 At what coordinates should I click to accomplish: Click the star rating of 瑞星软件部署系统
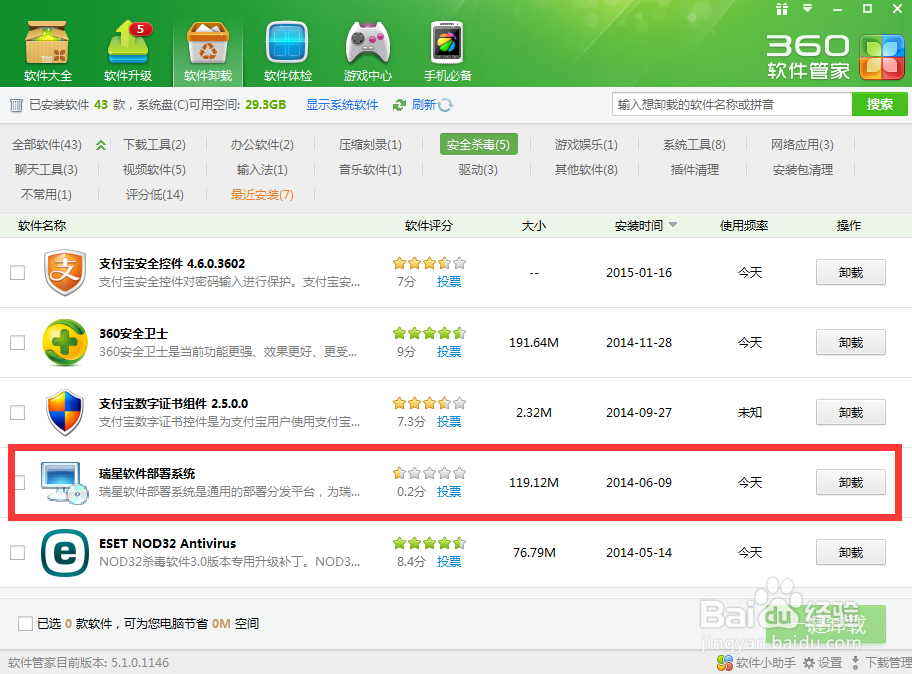[x=429, y=473]
